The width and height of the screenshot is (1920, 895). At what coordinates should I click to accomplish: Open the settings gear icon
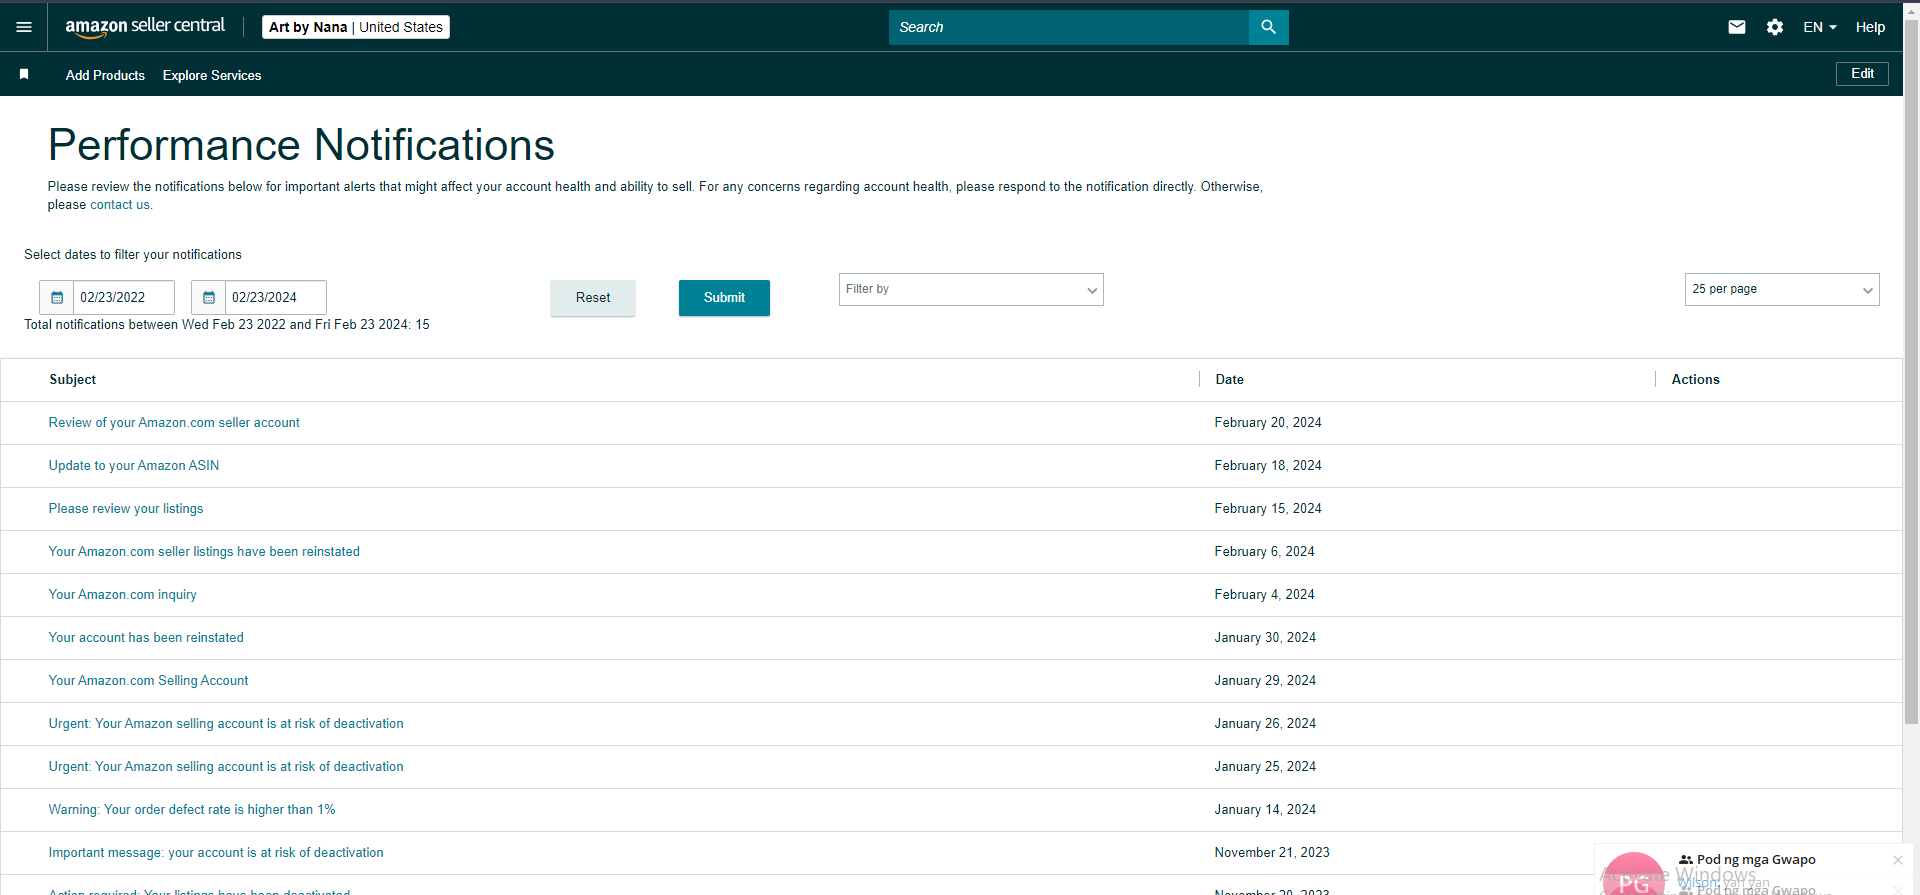point(1775,27)
